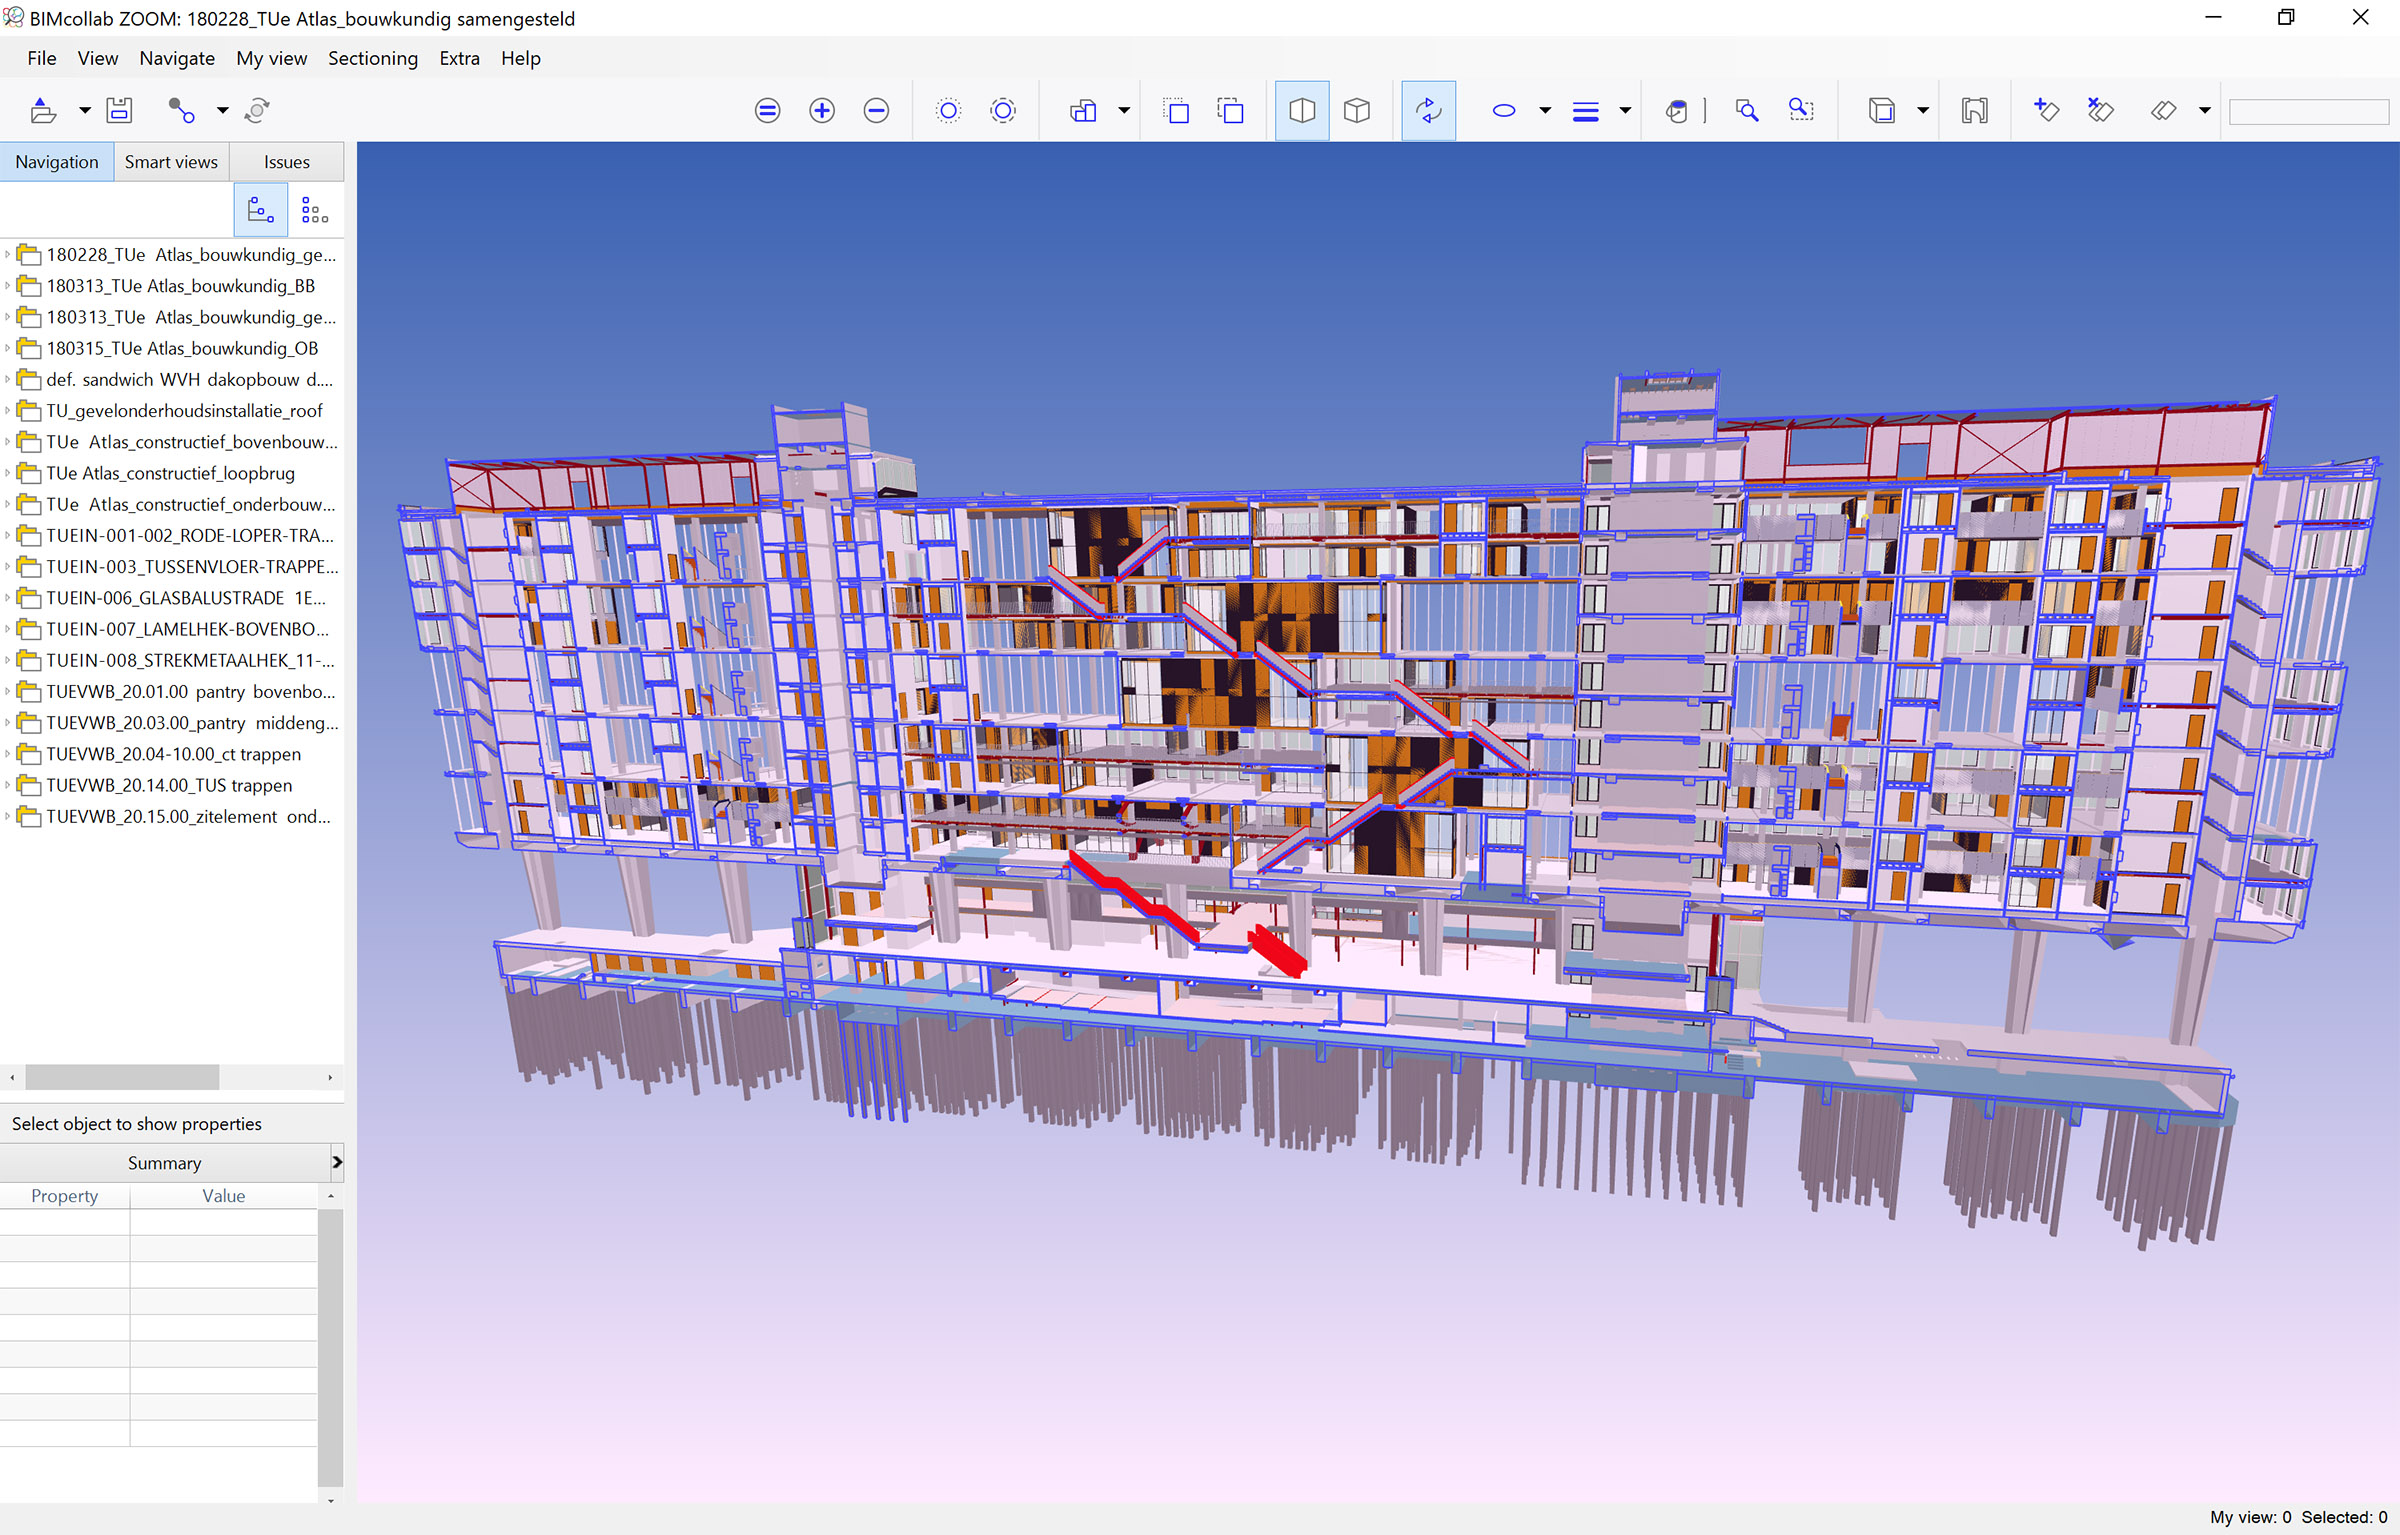The width and height of the screenshot is (2400, 1535).
Task: Click the stacked building blocks icon
Action: [x=1084, y=111]
